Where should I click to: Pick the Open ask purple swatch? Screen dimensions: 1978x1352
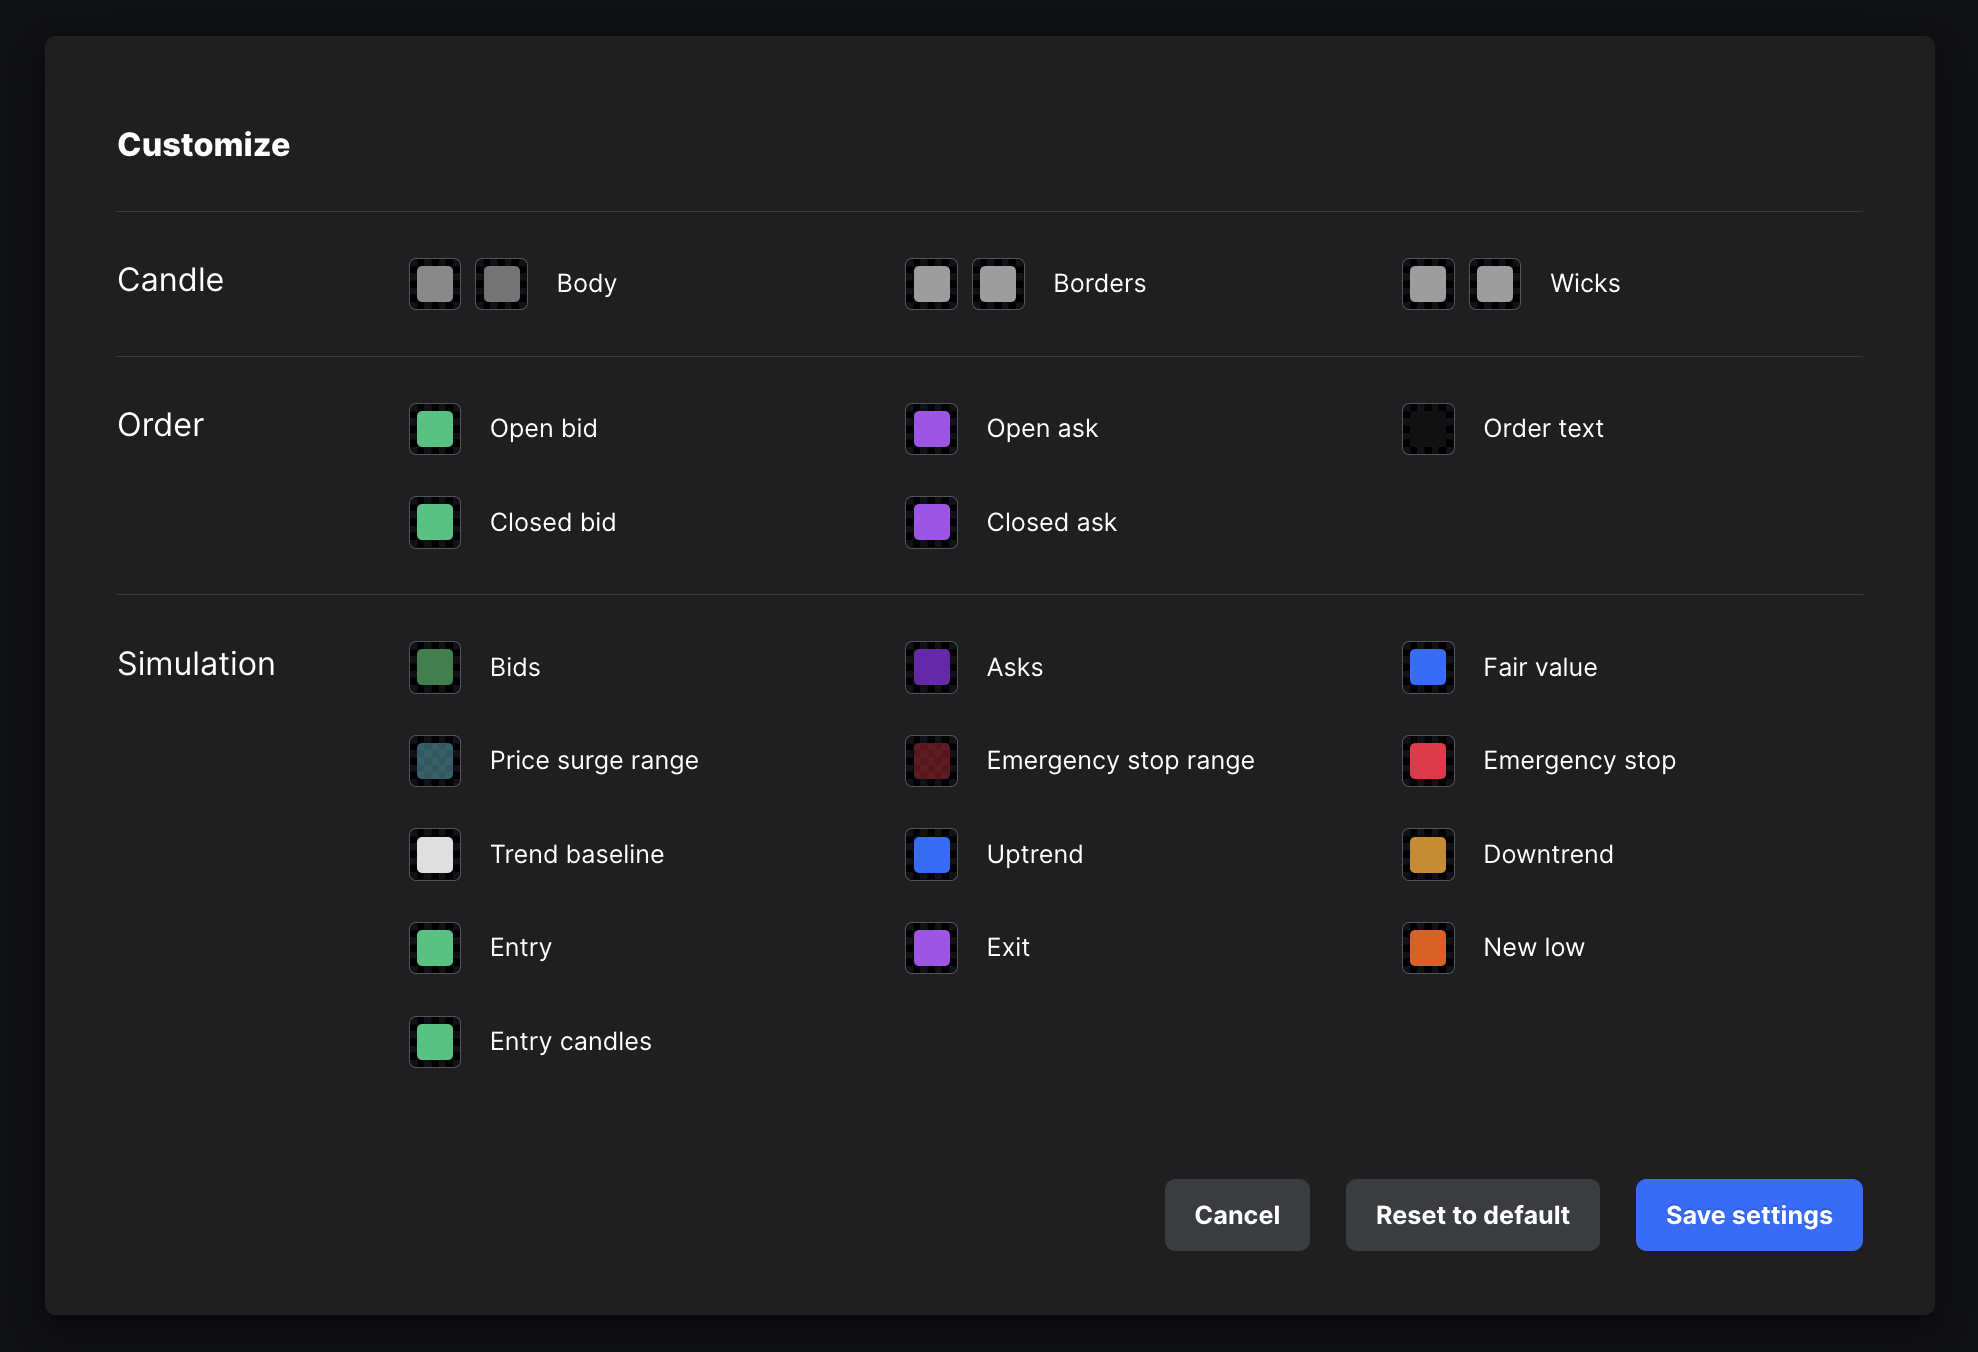[x=931, y=429]
